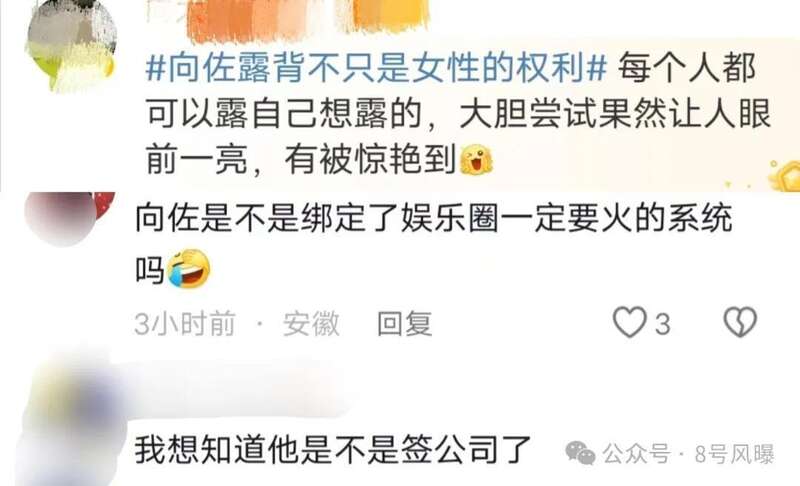
Task: Open the second commenter's red avatar
Action: pyautogui.click(x=69, y=218)
